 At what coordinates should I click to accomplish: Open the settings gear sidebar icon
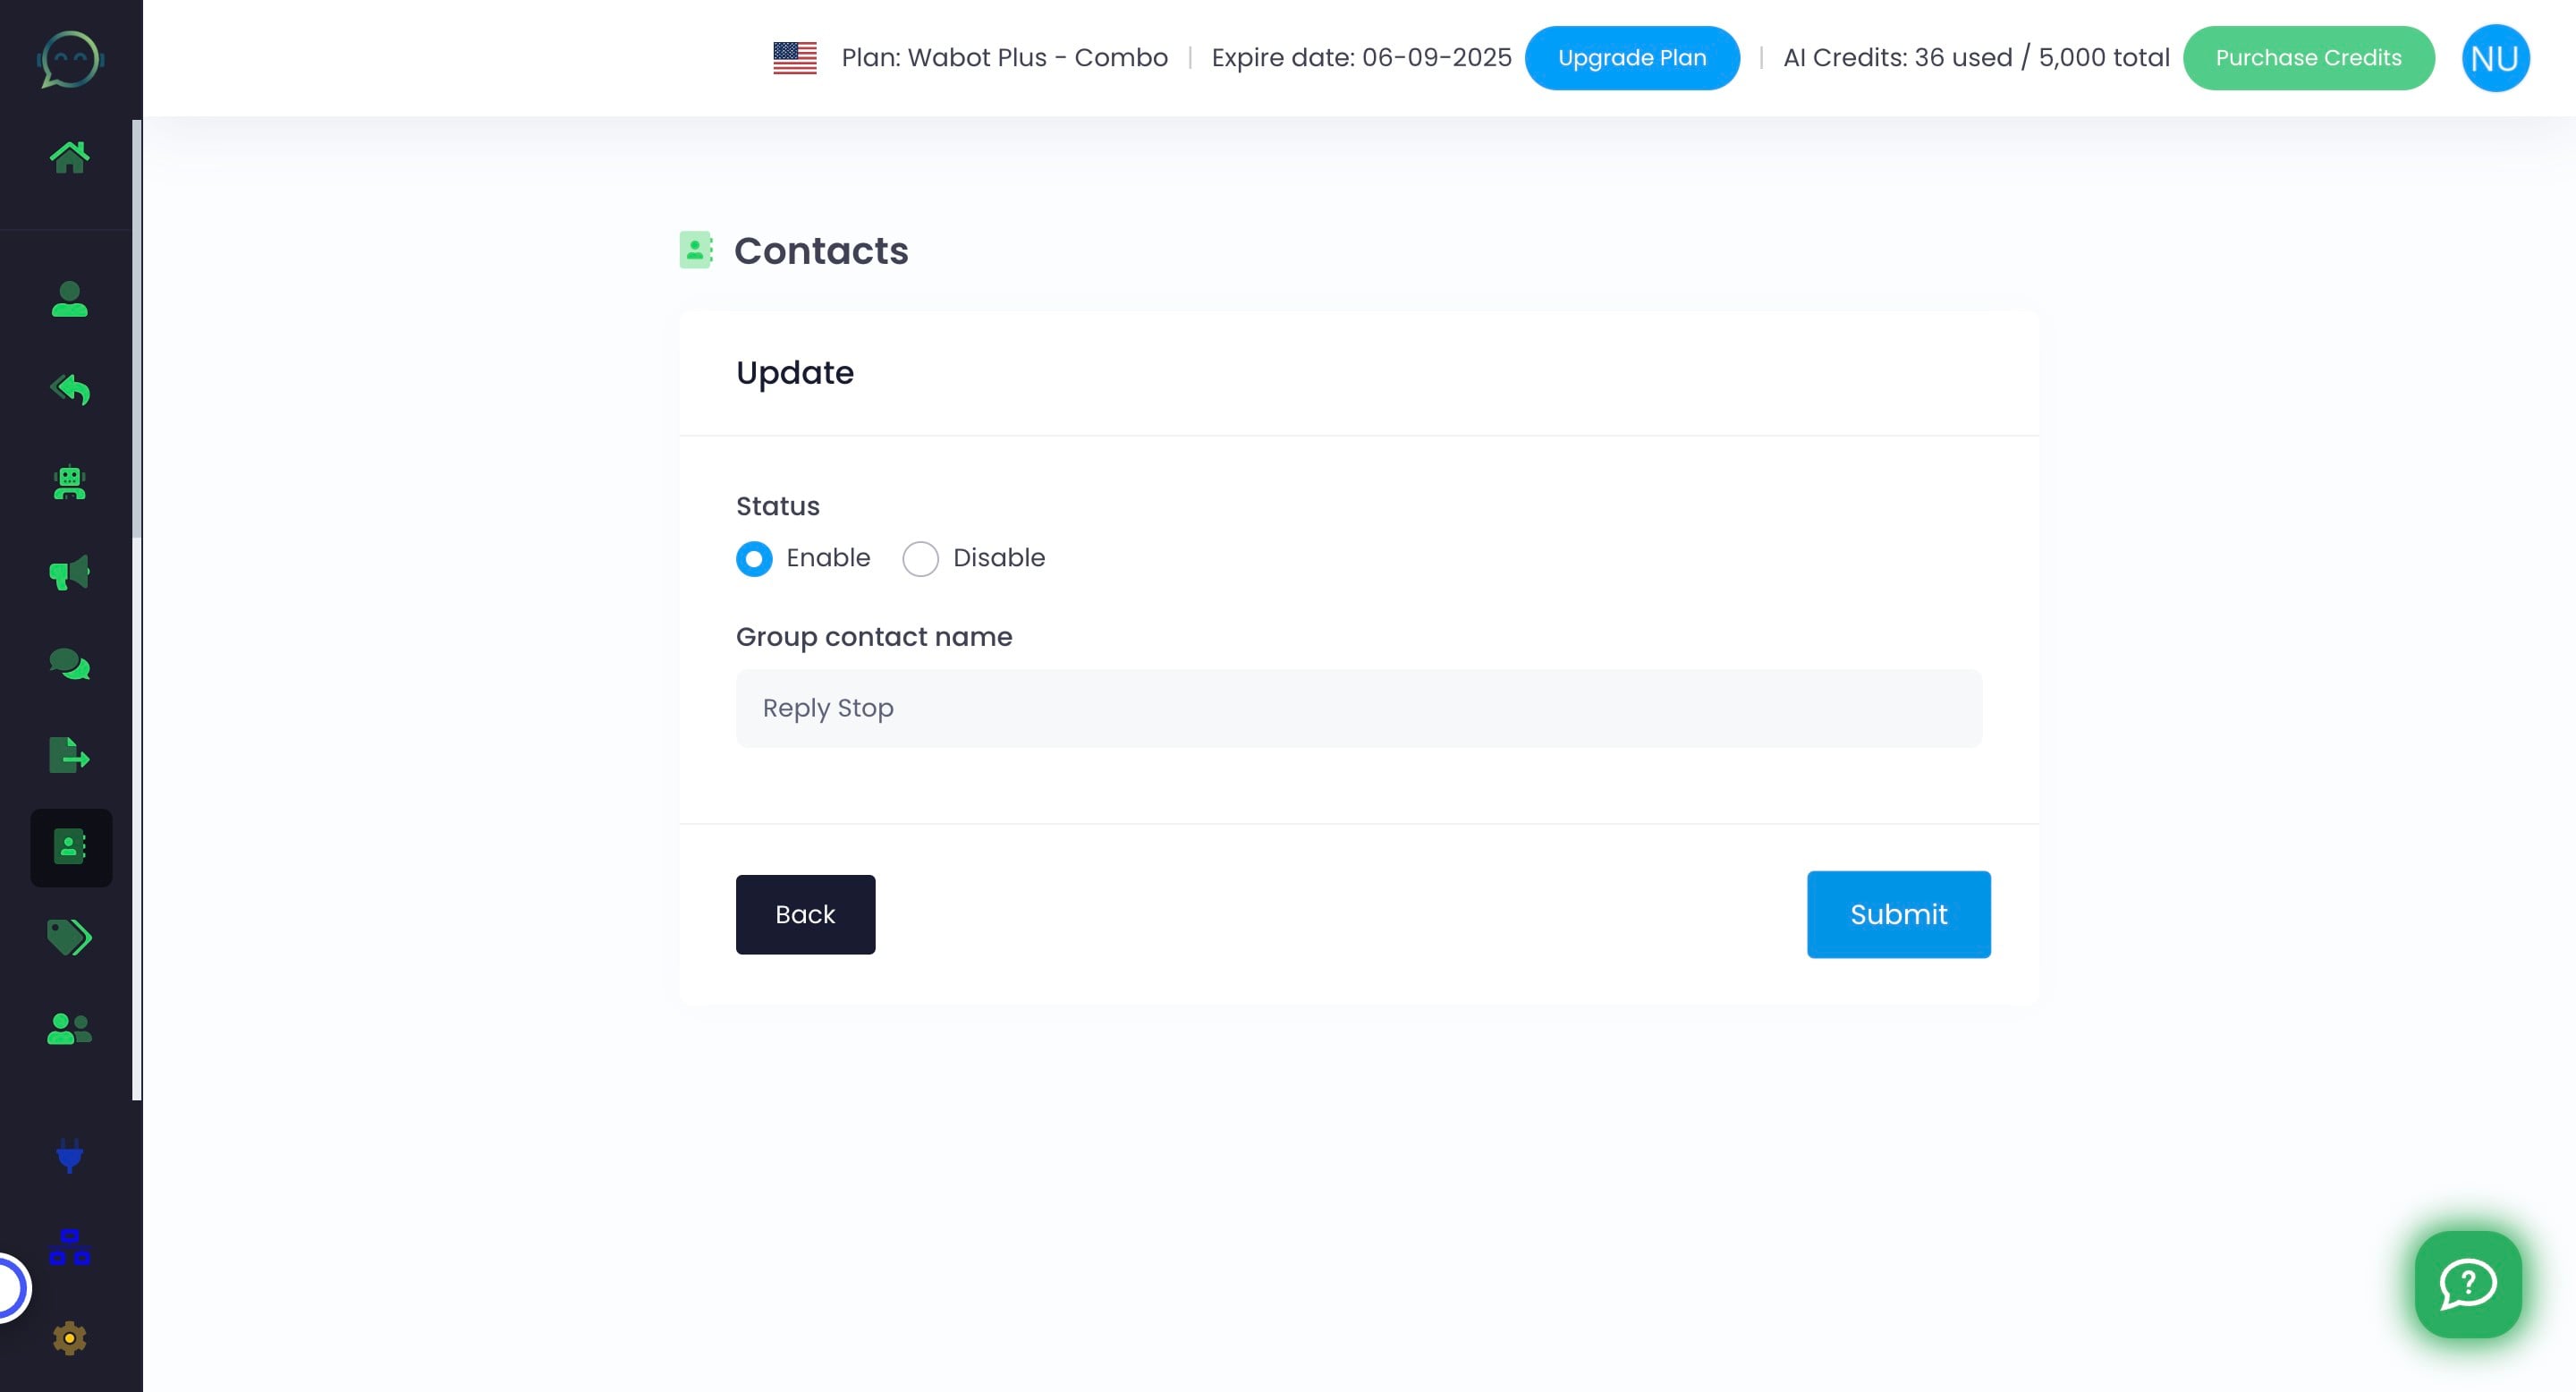coord(69,1338)
